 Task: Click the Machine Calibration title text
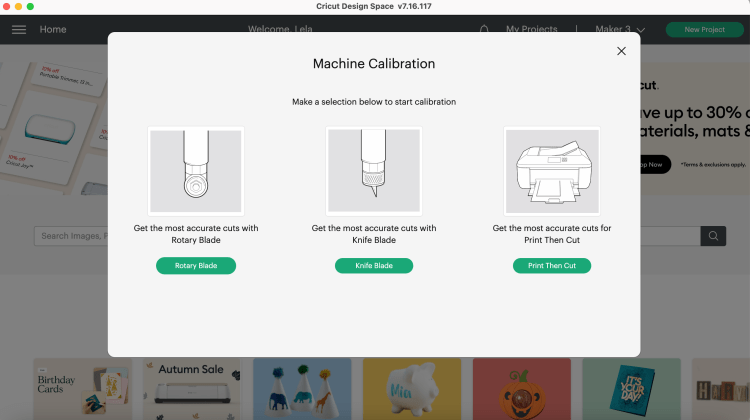coord(374,64)
